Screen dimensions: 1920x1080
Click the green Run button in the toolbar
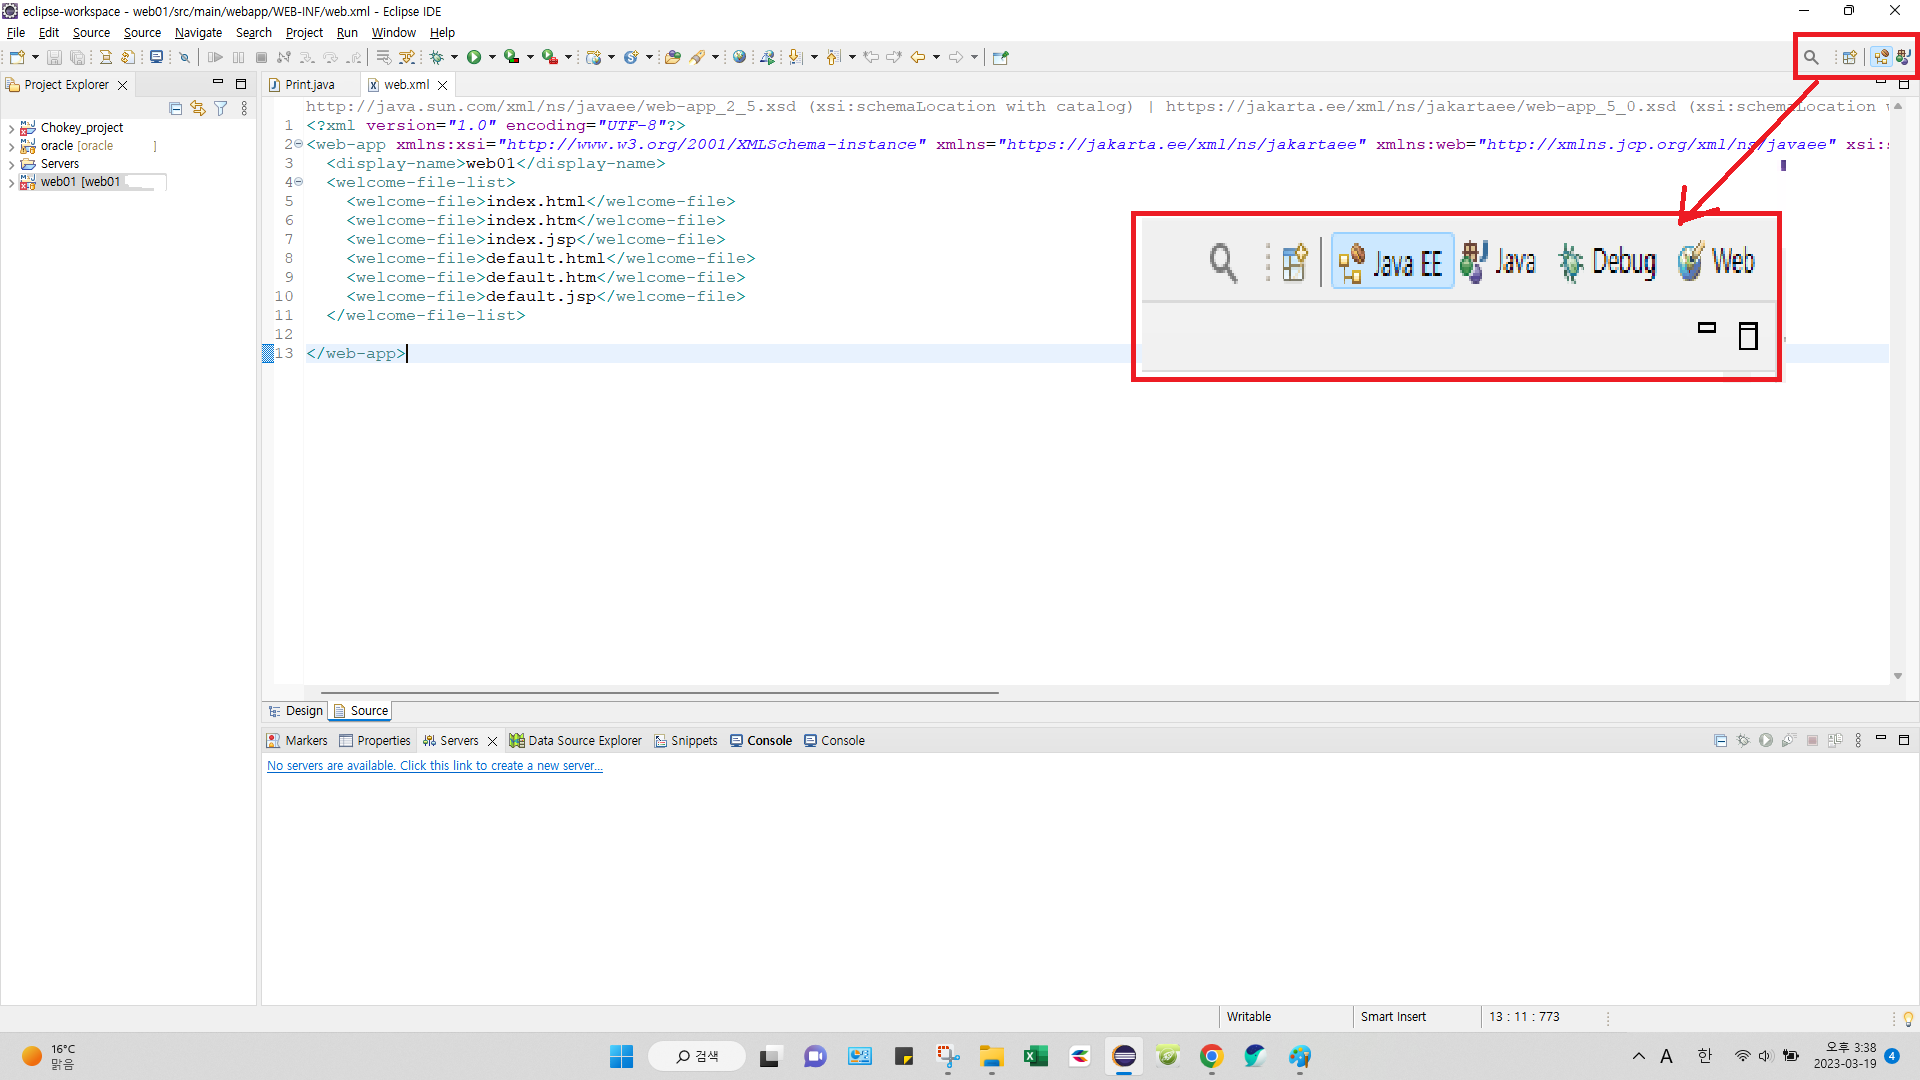pyautogui.click(x=474, y=57)
